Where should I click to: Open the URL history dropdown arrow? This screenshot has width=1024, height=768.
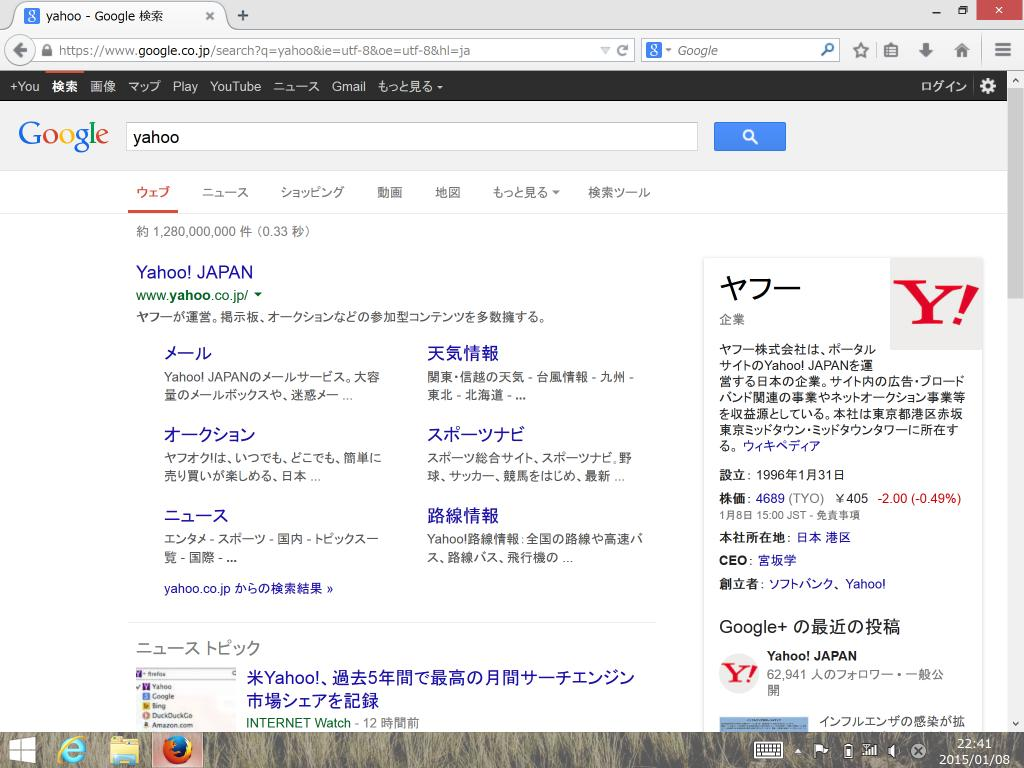605,50
